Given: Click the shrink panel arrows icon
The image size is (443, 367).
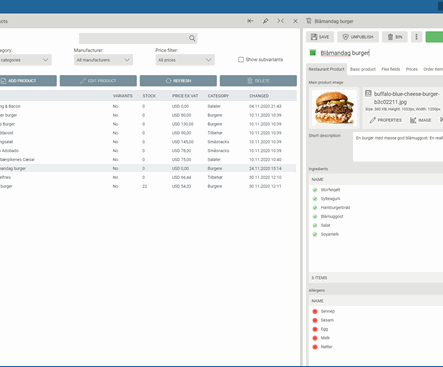Looking at the screenshot, I should coord(281,21).
